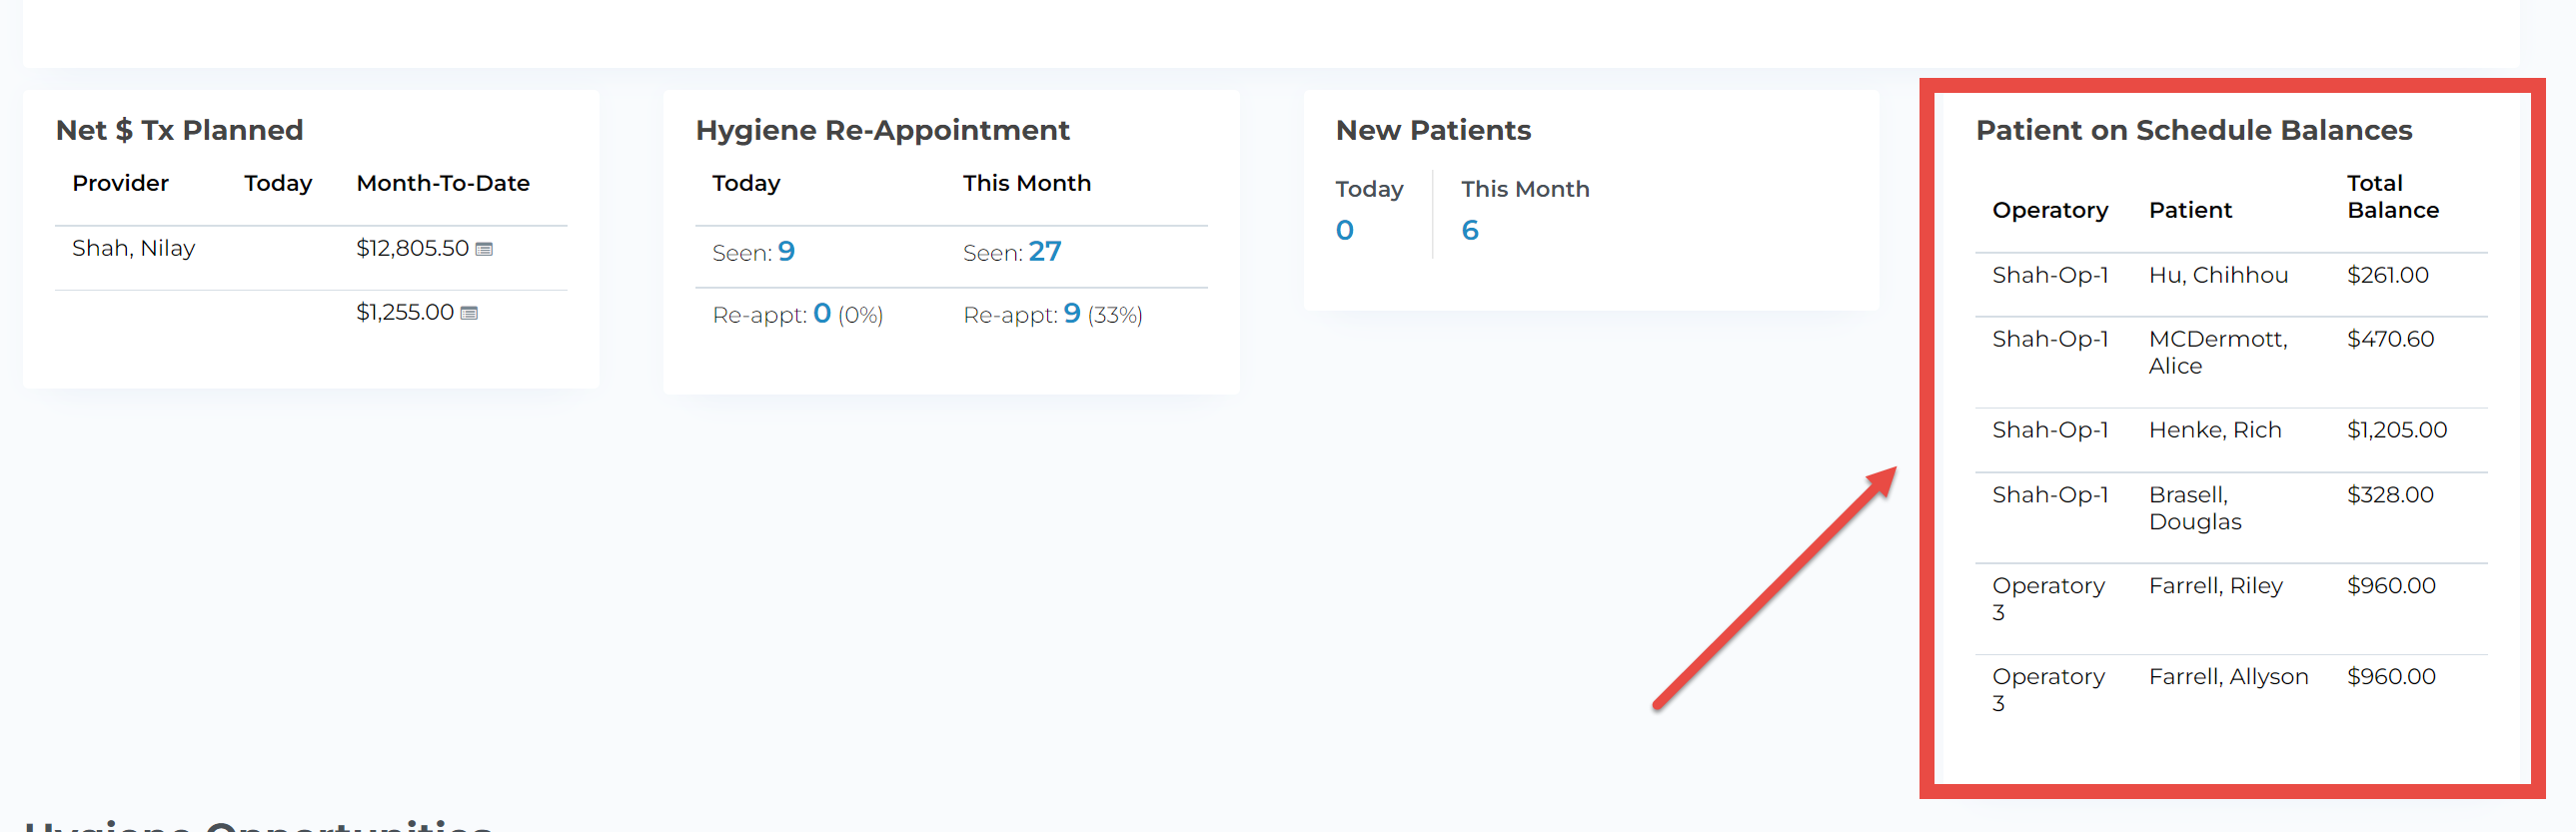Select patient Hu, Chihhou in balances table

click(2218, 275)
